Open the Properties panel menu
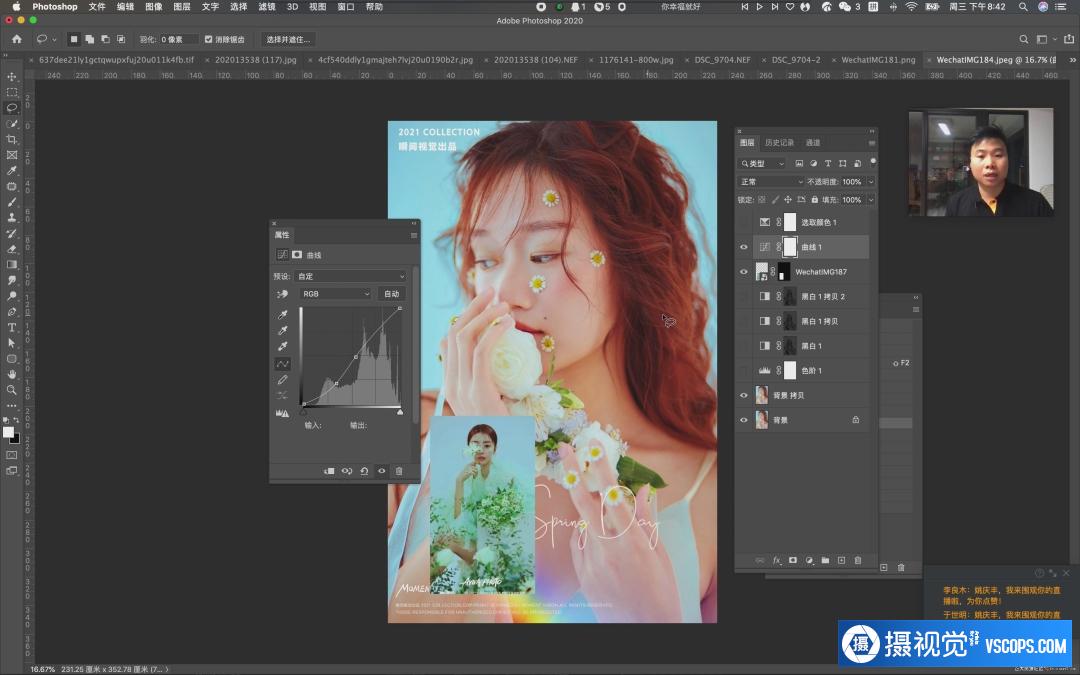 point(414,236)
